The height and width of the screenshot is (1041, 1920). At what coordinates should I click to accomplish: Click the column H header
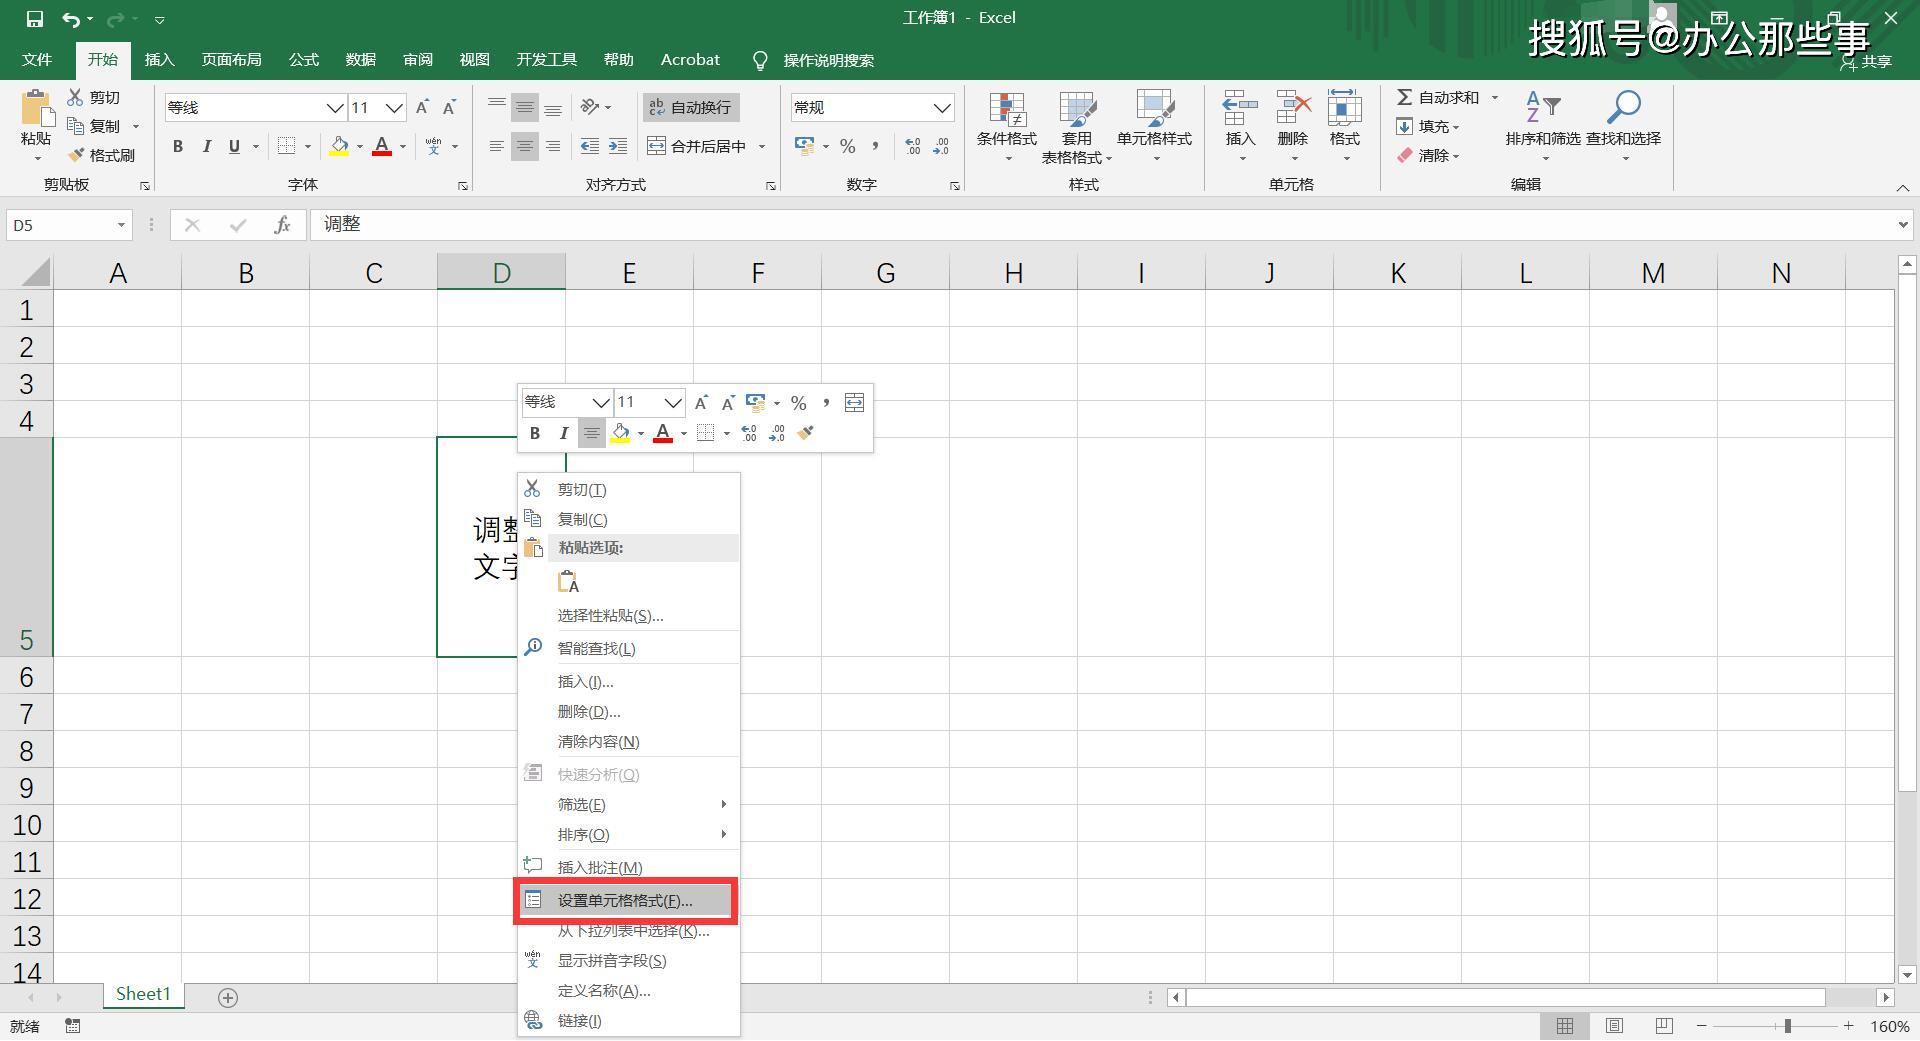(1013, 273)
